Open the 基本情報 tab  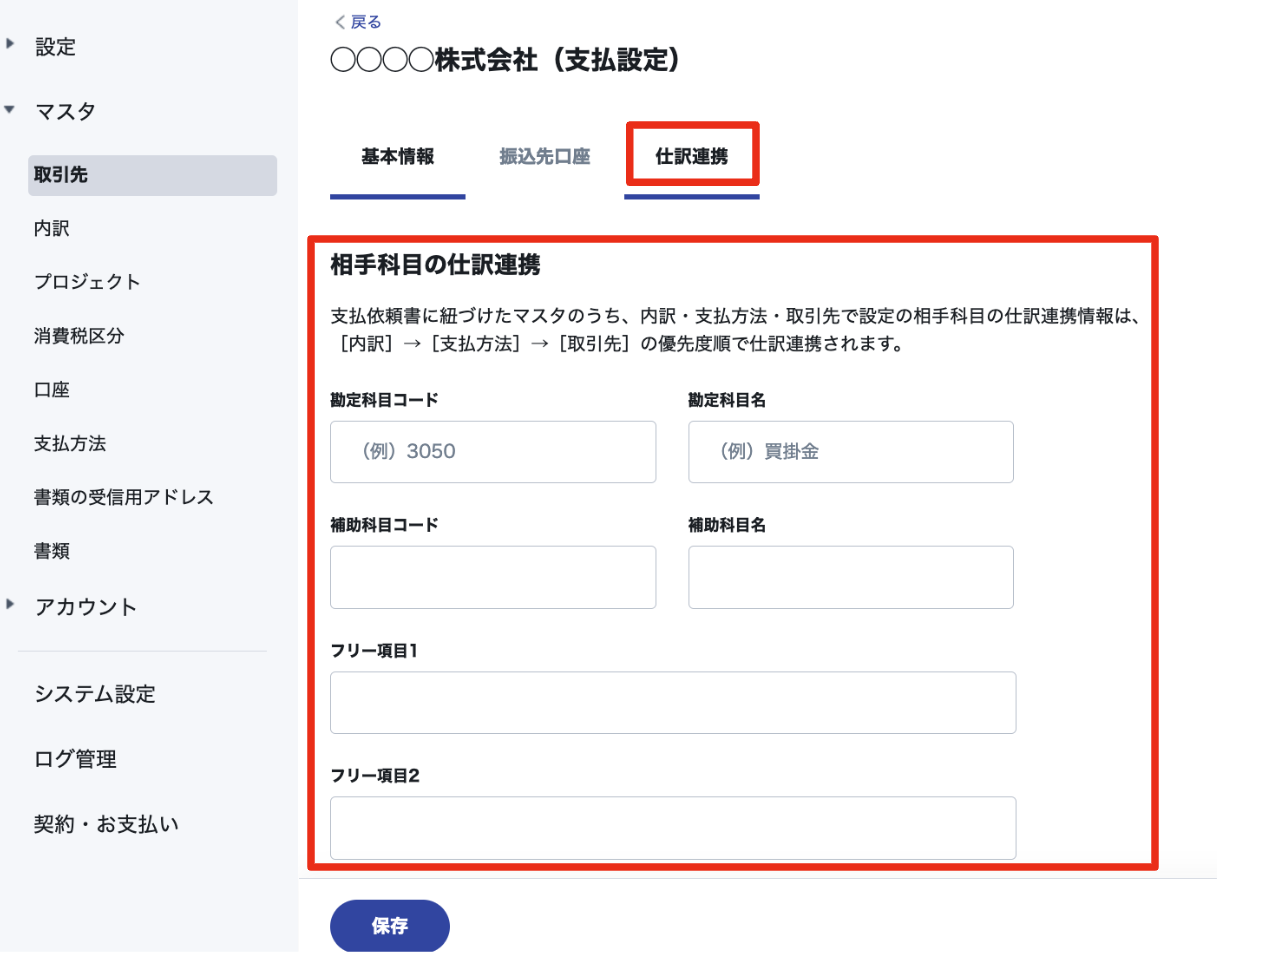398,157
